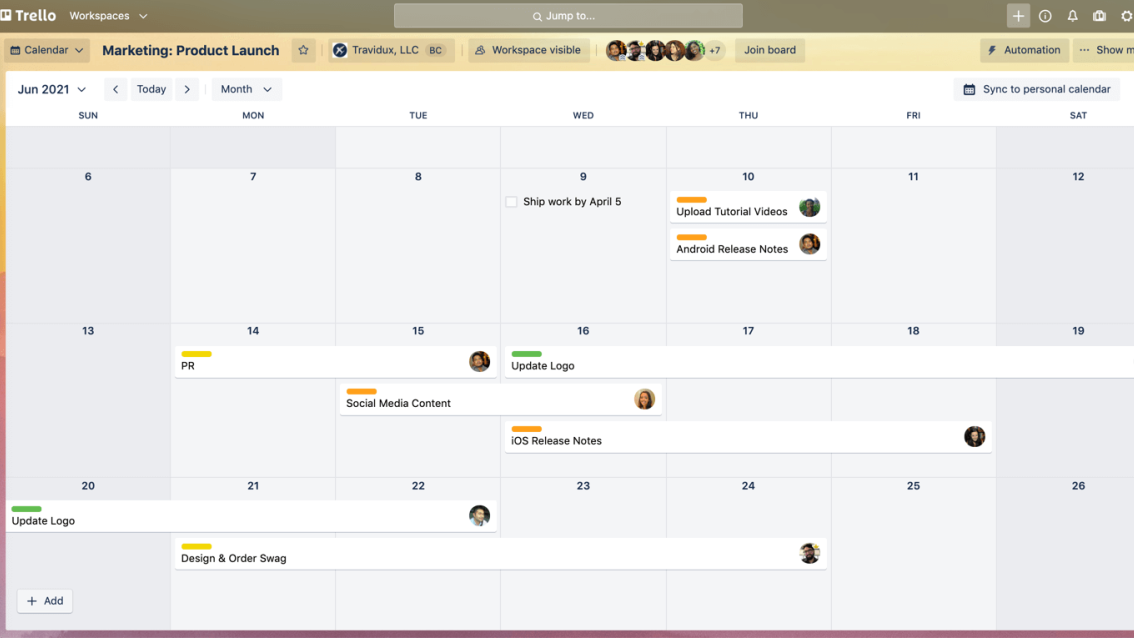Image resolution: width=1134 pixels, height=638 pixels.
Task: Click the avatar on iOS Release Notes card
Action: click(x=974, y=436)
